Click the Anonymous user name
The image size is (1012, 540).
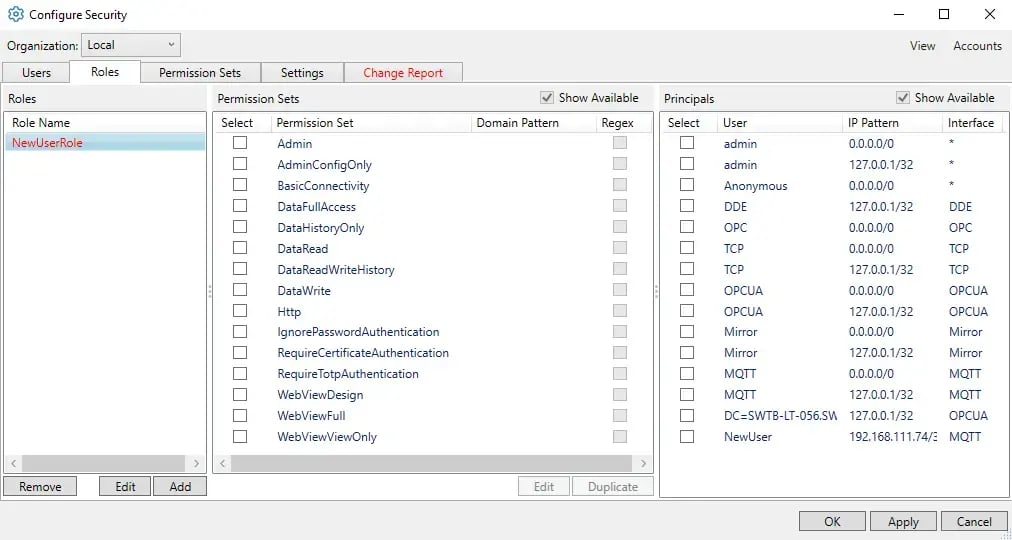click(x=755, y=186)
